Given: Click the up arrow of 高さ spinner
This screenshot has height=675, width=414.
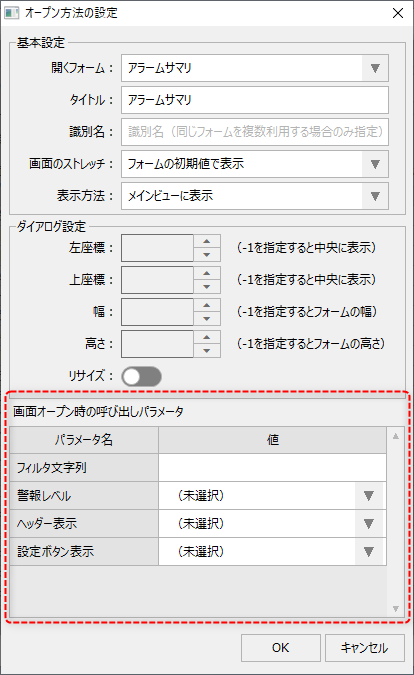Looking at the screenshot, I should pos(207,338).
